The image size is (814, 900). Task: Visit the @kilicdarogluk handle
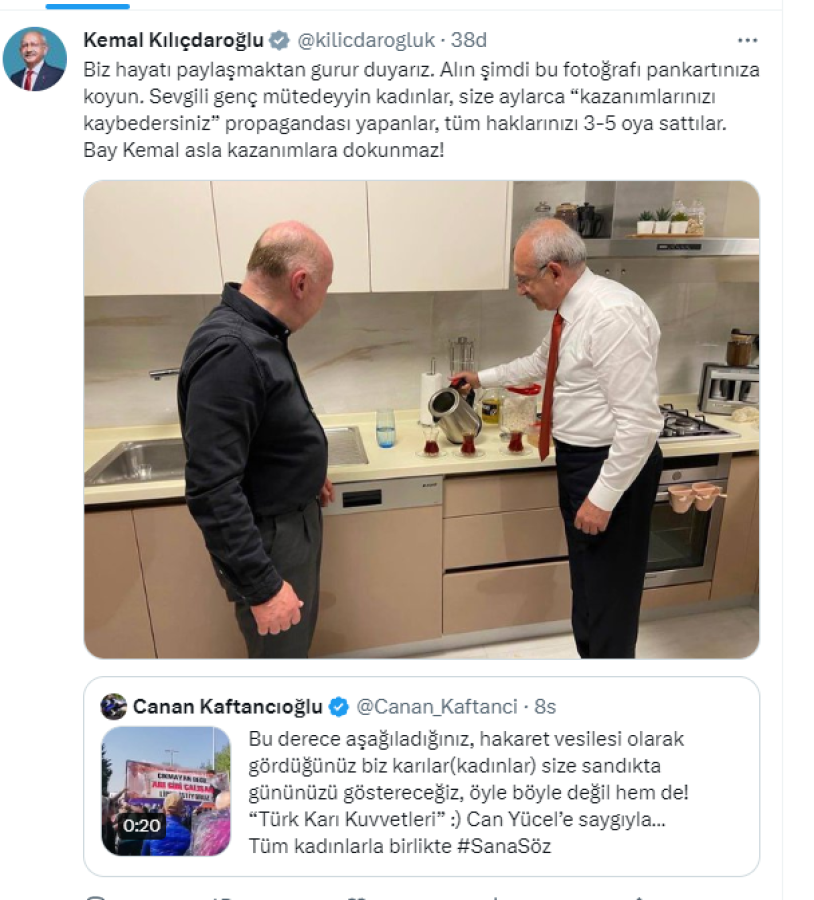[366, 40]
